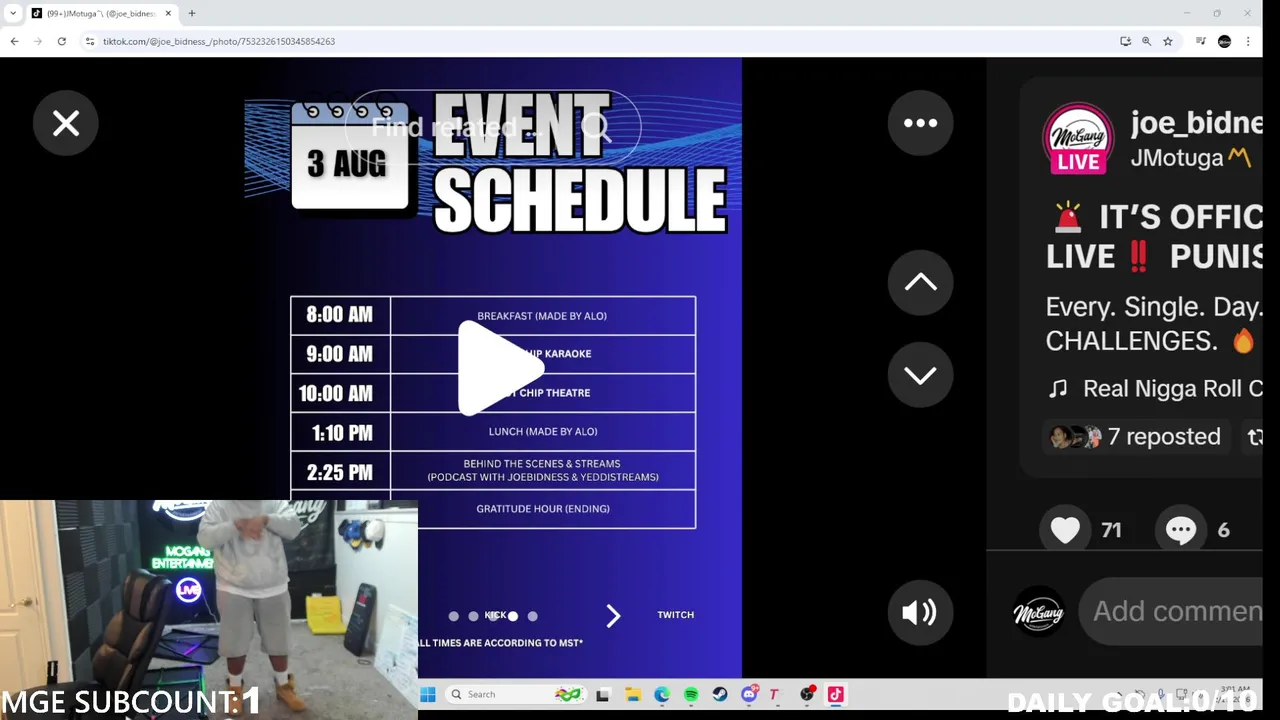1280x720 pixels.
Task: Open Steam from taskbar
Action: click(x=720, y=695)
